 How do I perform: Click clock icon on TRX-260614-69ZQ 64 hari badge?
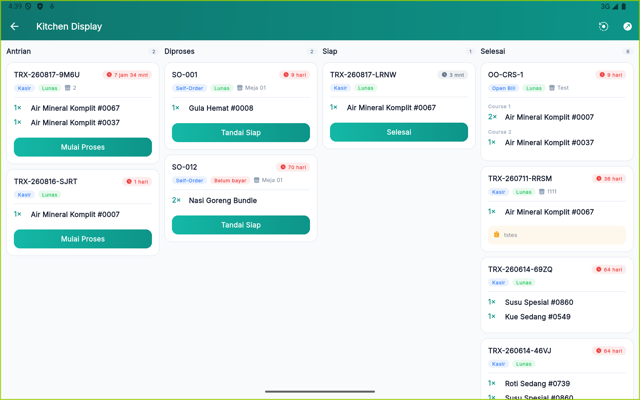[599, 269]
